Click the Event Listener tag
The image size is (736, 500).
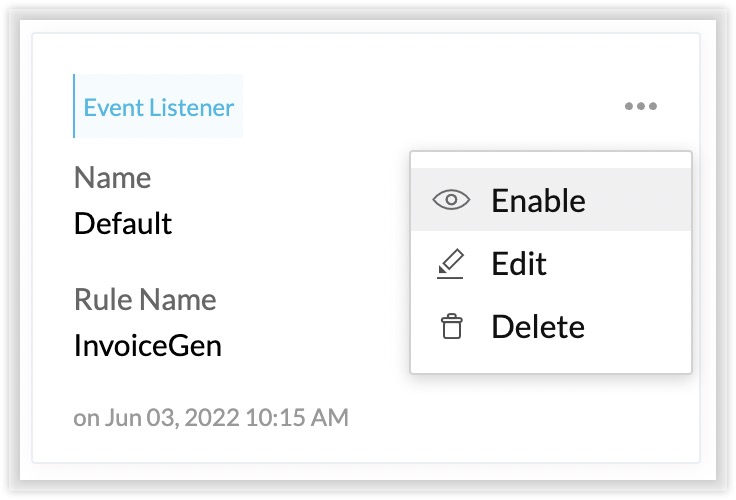158,106
